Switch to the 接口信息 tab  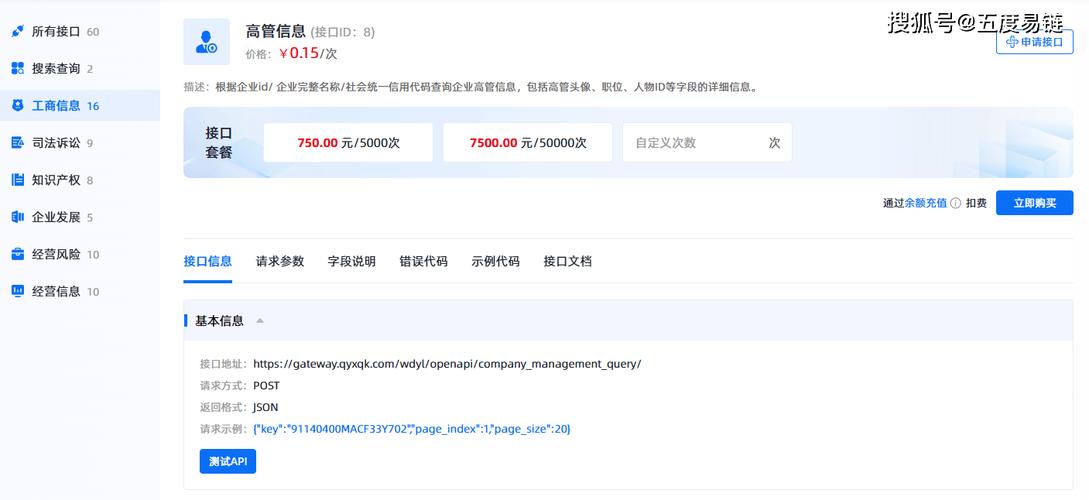tap(208, 262)
